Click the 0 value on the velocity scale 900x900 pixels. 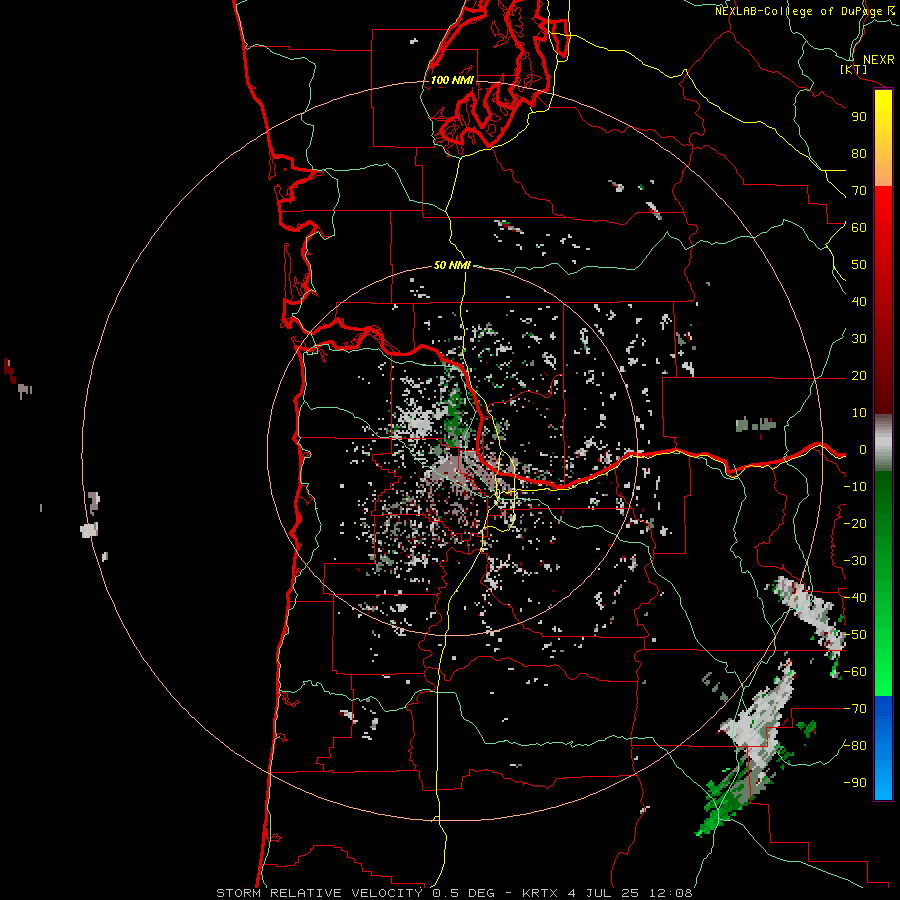tap(862, 449)
